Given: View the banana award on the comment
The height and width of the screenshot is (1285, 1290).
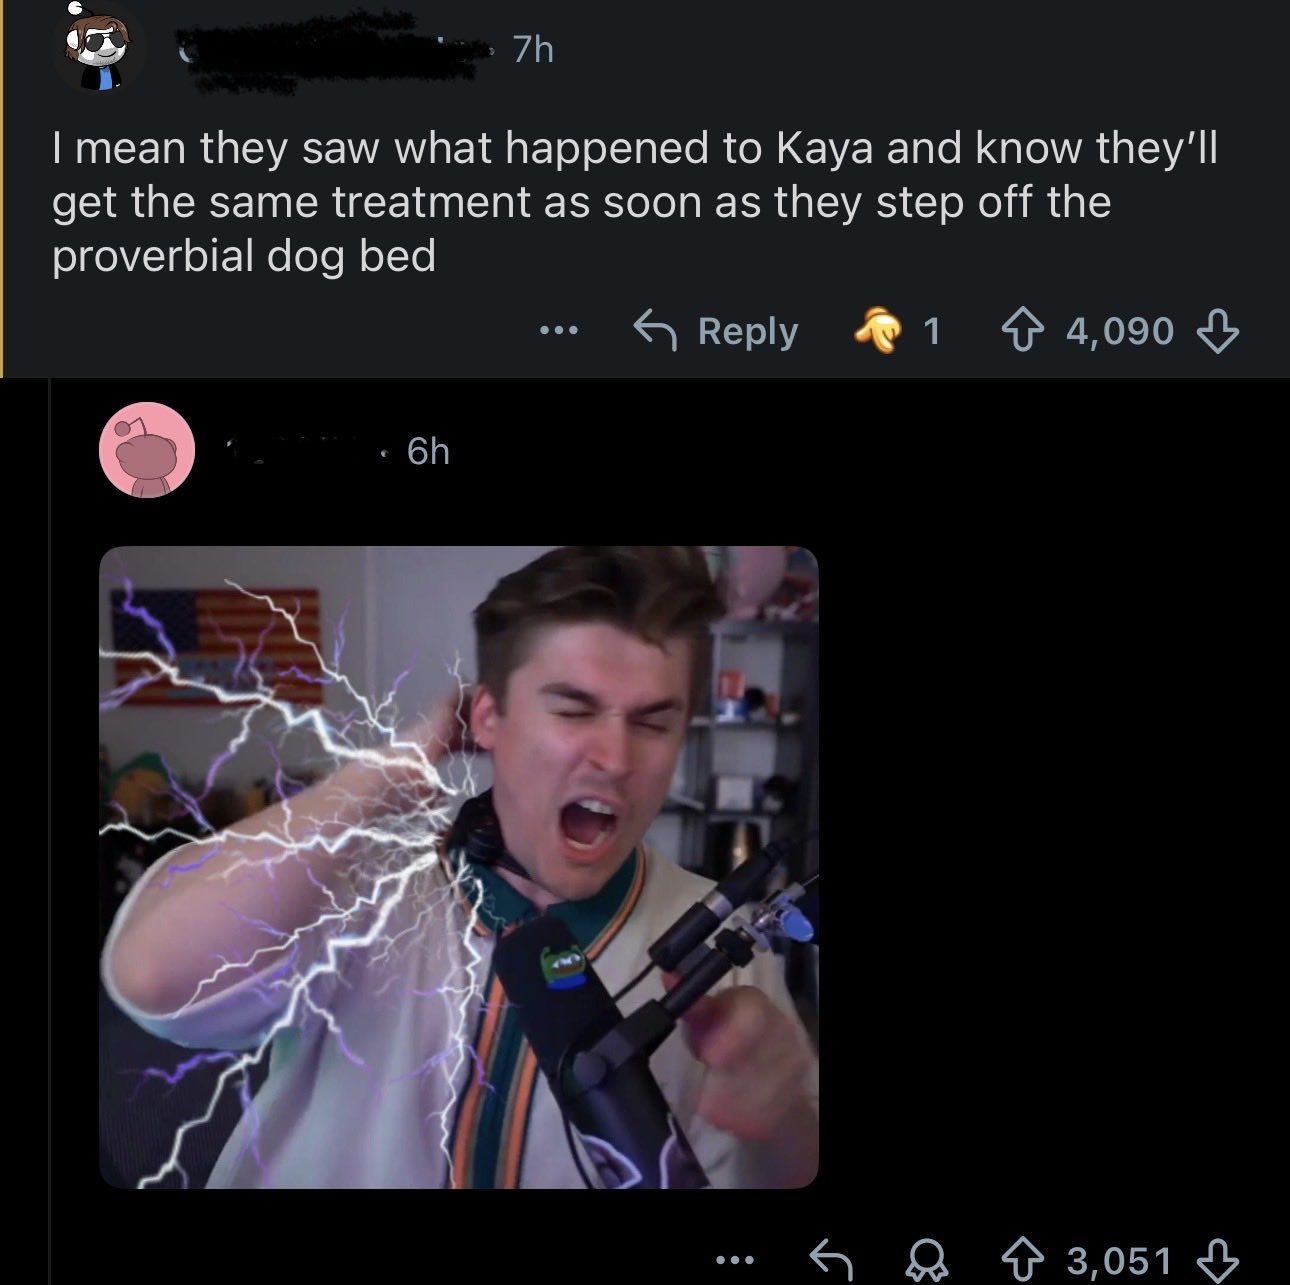Looking at the screenshot, I should (896, 330).
